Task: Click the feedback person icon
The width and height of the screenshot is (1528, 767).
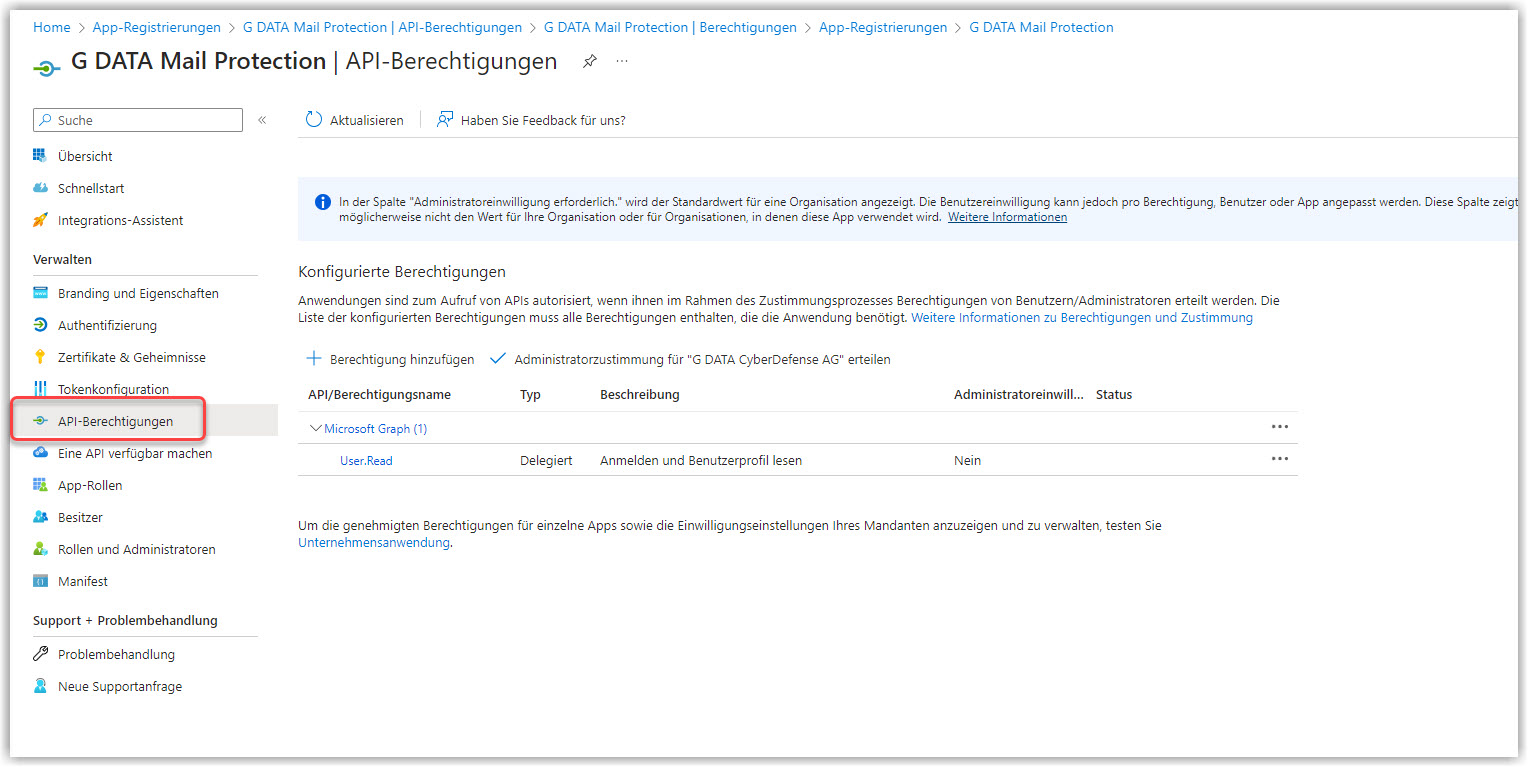Action: tap(445, 120)
